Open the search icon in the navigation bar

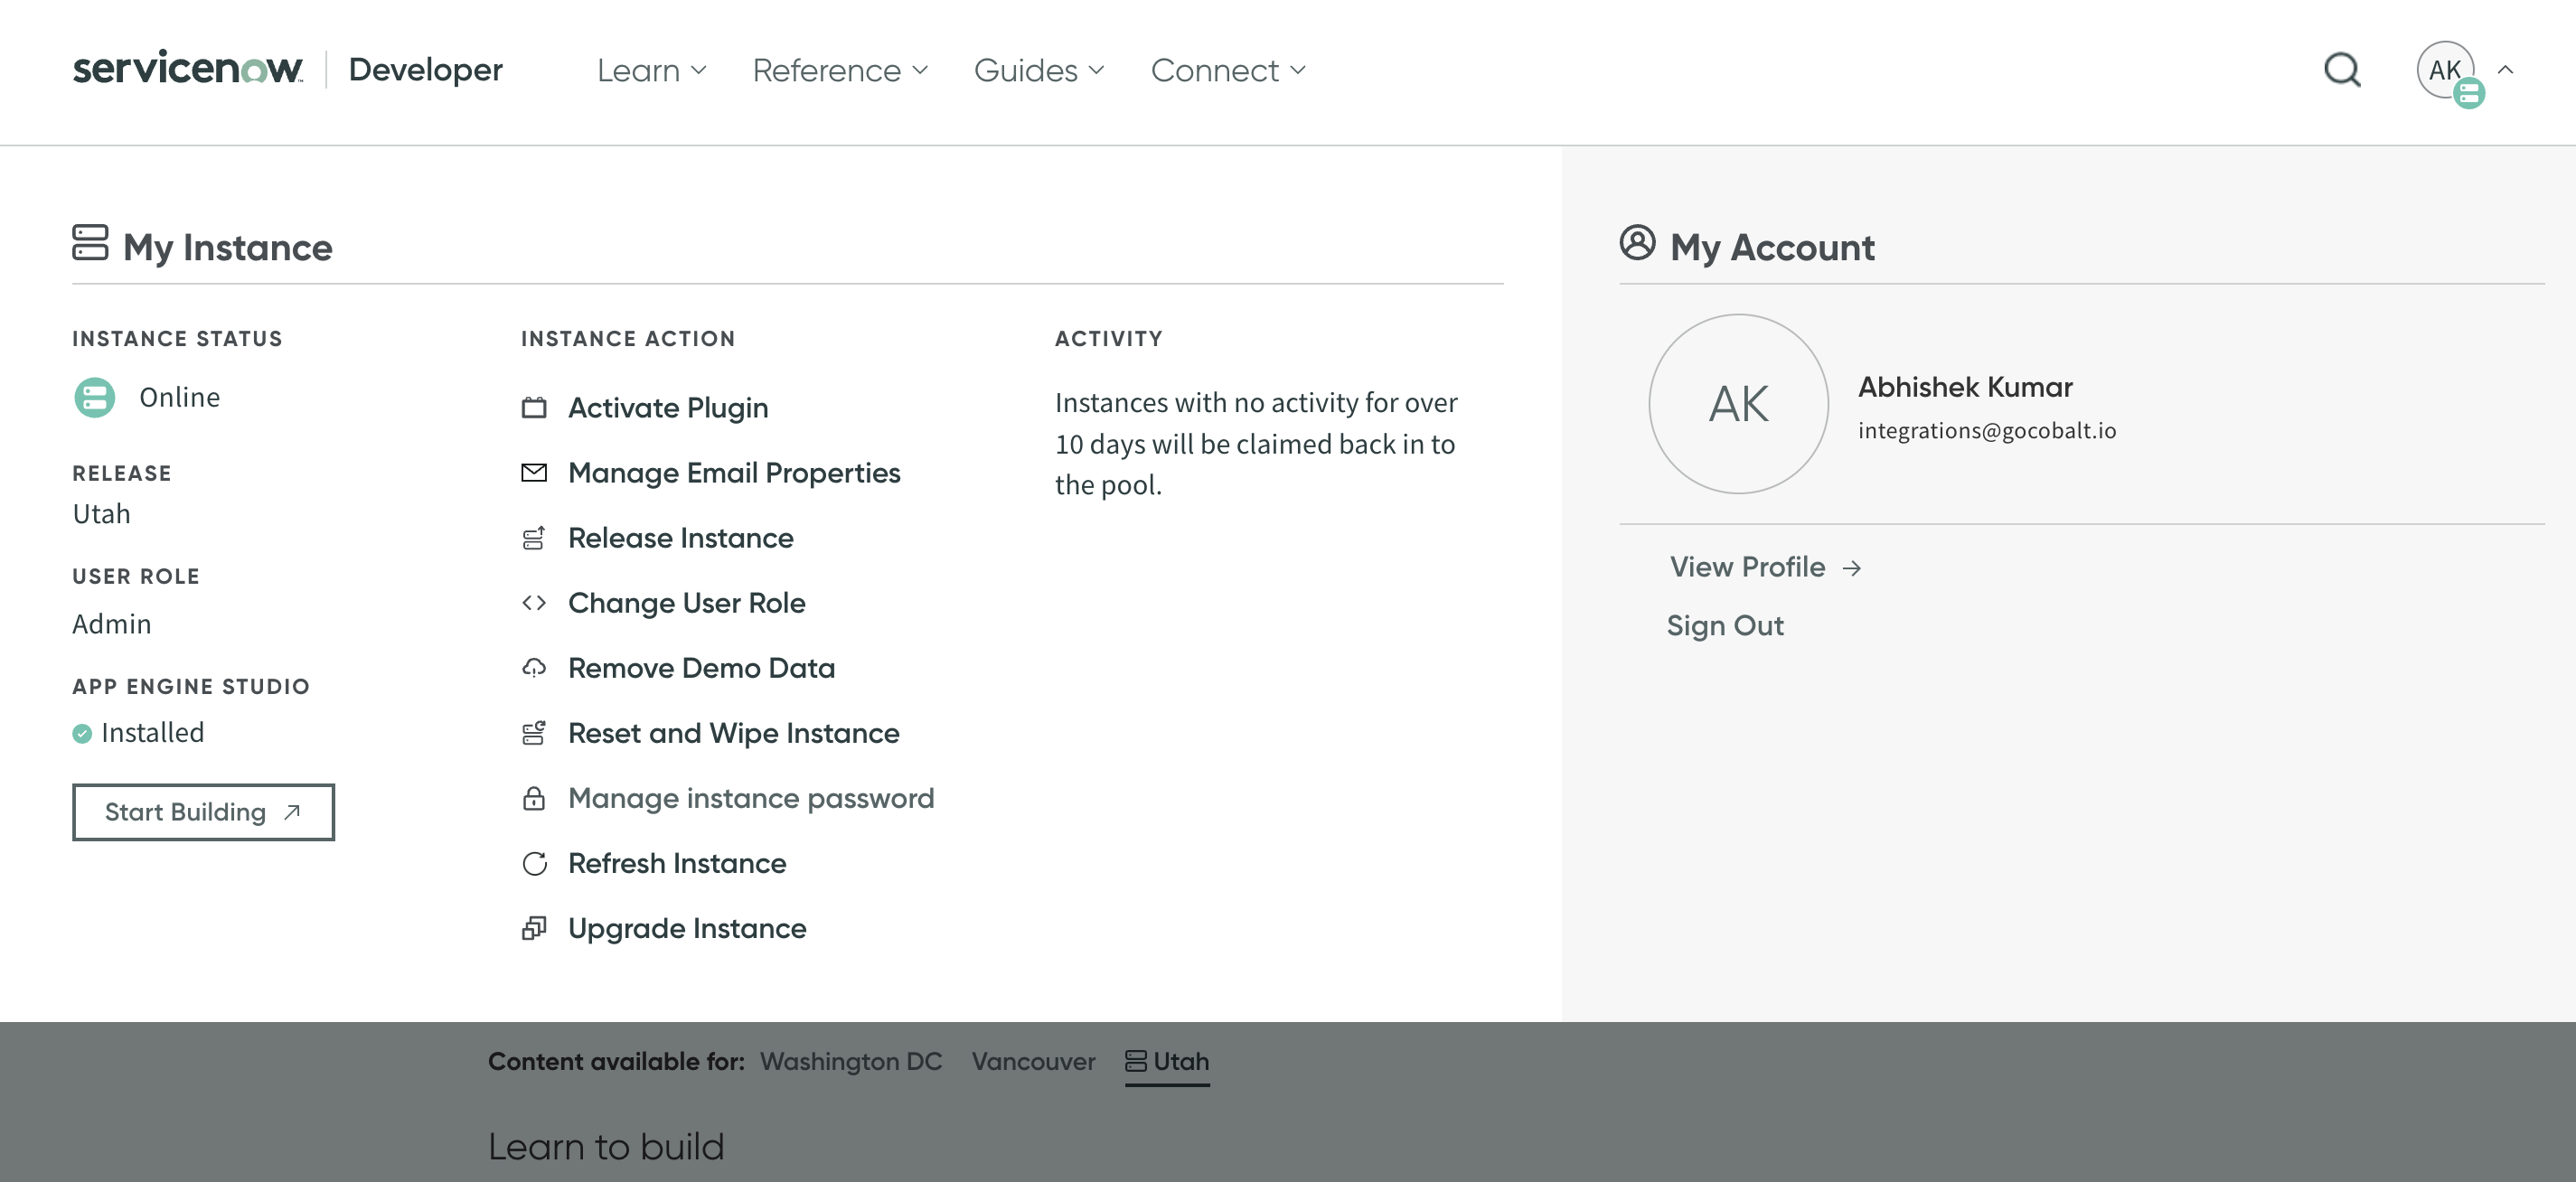pos(2341,70)
